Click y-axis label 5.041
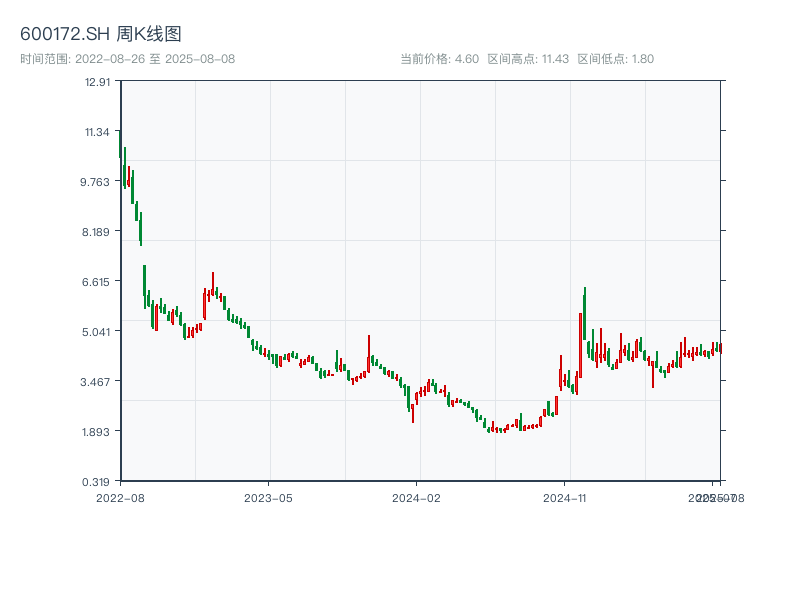This screenshot has height=600, width=800. (95, 332)
